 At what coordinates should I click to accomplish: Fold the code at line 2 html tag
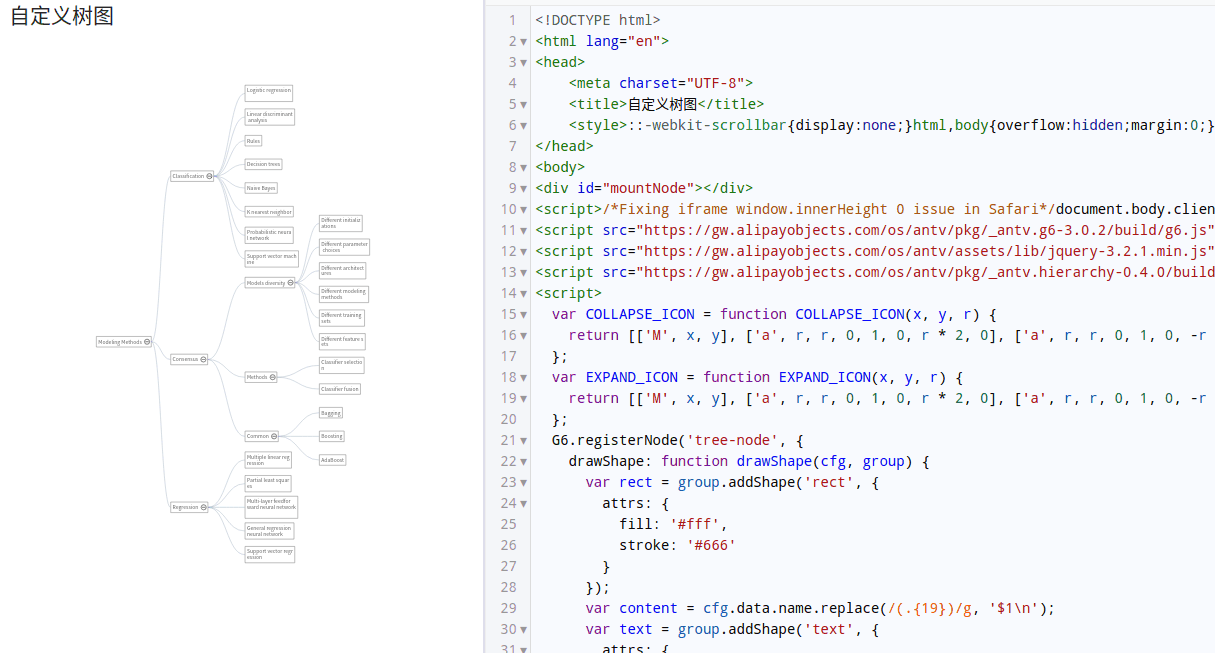[x=523, y=42]
